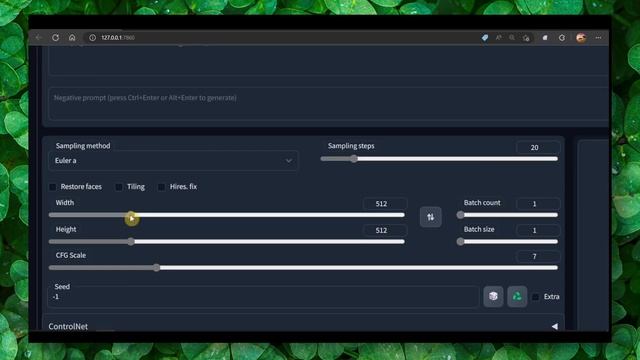640x360 pixels.
Task: Click the CFG Scale value field 7
Action: tap(538, 256)
